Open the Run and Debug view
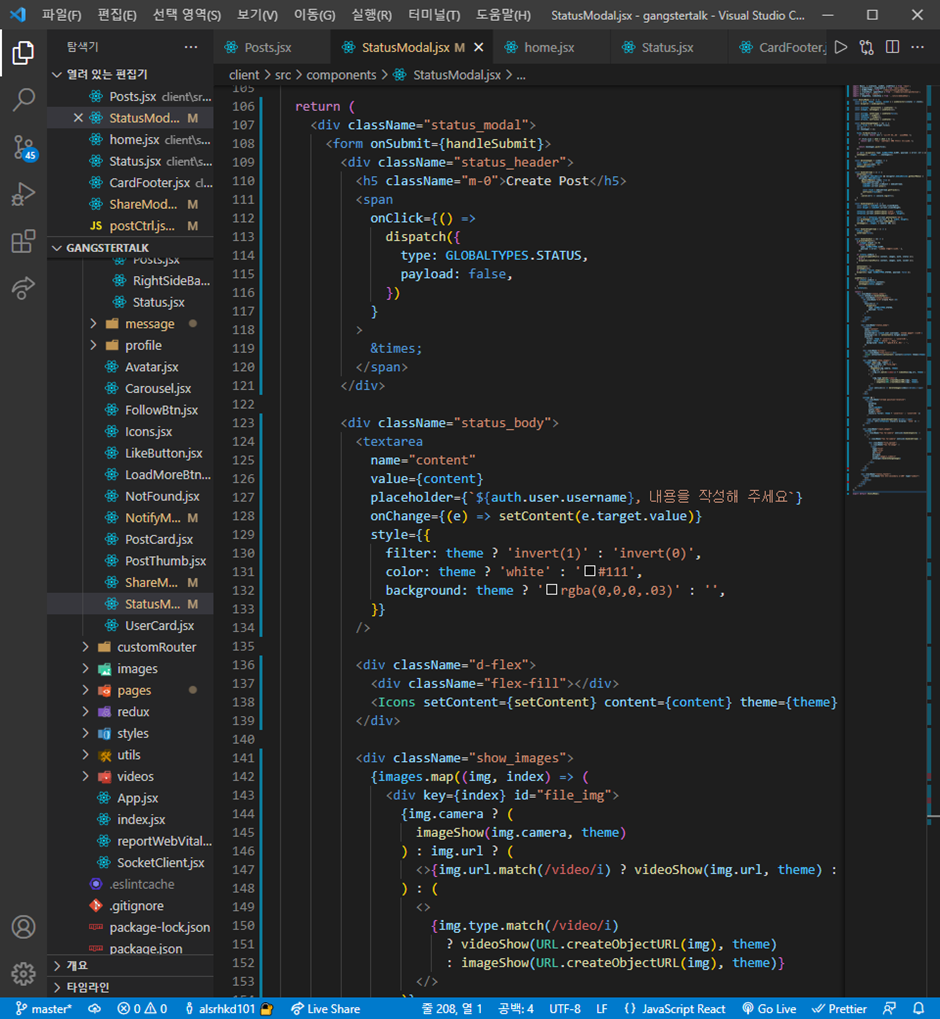 click(x=24, y=195)
